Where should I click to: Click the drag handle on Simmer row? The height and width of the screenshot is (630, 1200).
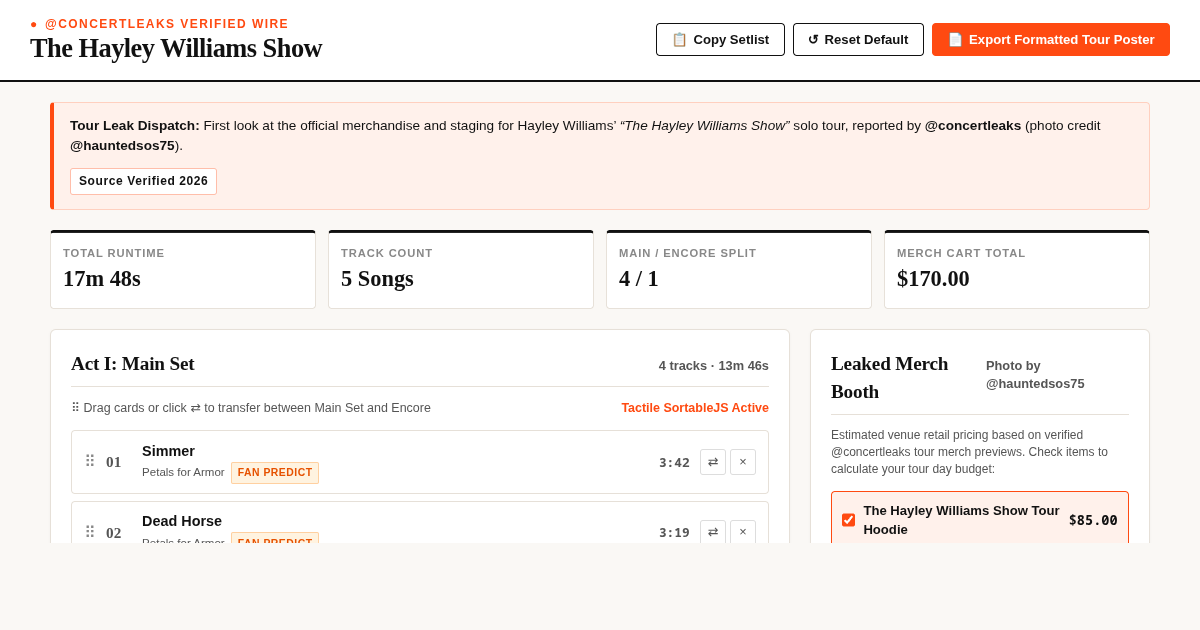(x=90, y=462)
